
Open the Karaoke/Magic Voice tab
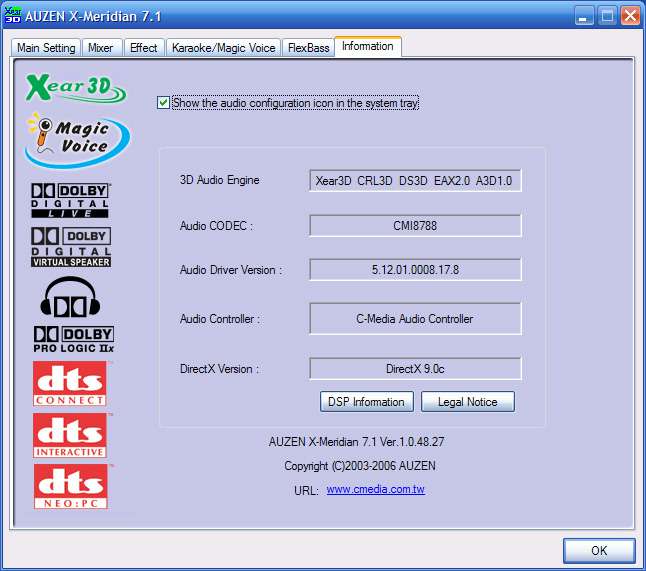(223, 48)
